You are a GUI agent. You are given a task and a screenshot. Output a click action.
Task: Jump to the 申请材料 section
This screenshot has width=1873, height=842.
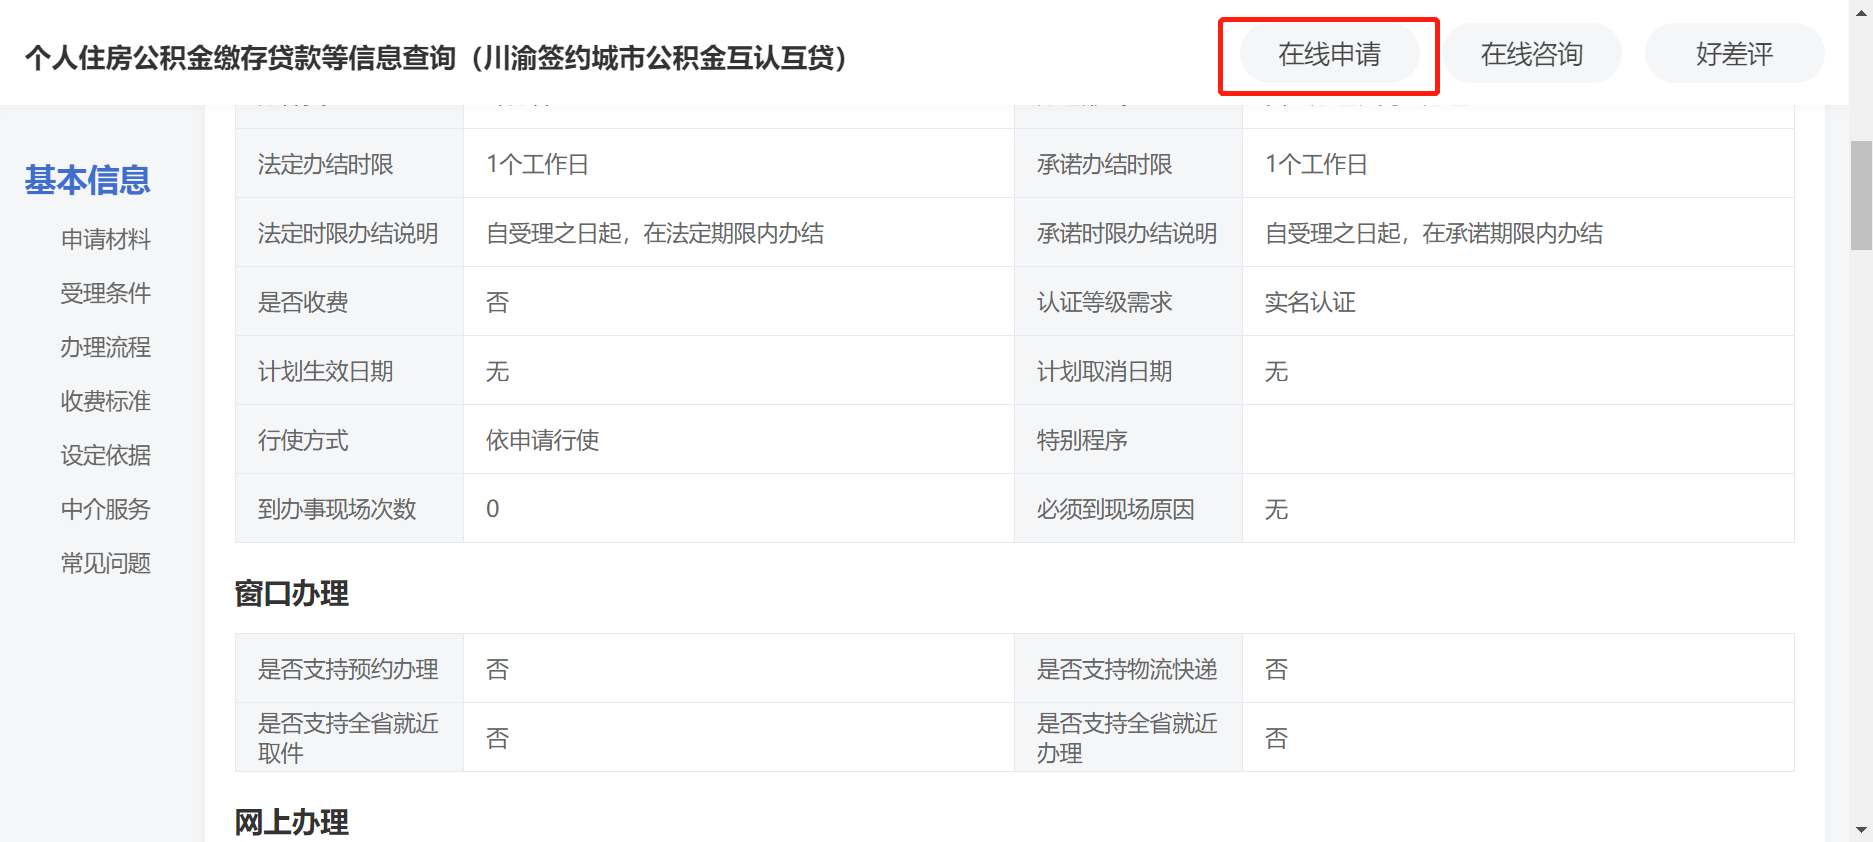[x=105, y=239]
